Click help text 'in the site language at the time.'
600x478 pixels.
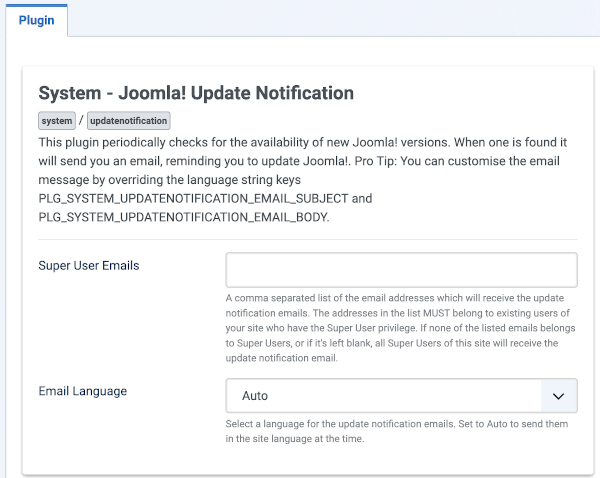pos(295,439)
